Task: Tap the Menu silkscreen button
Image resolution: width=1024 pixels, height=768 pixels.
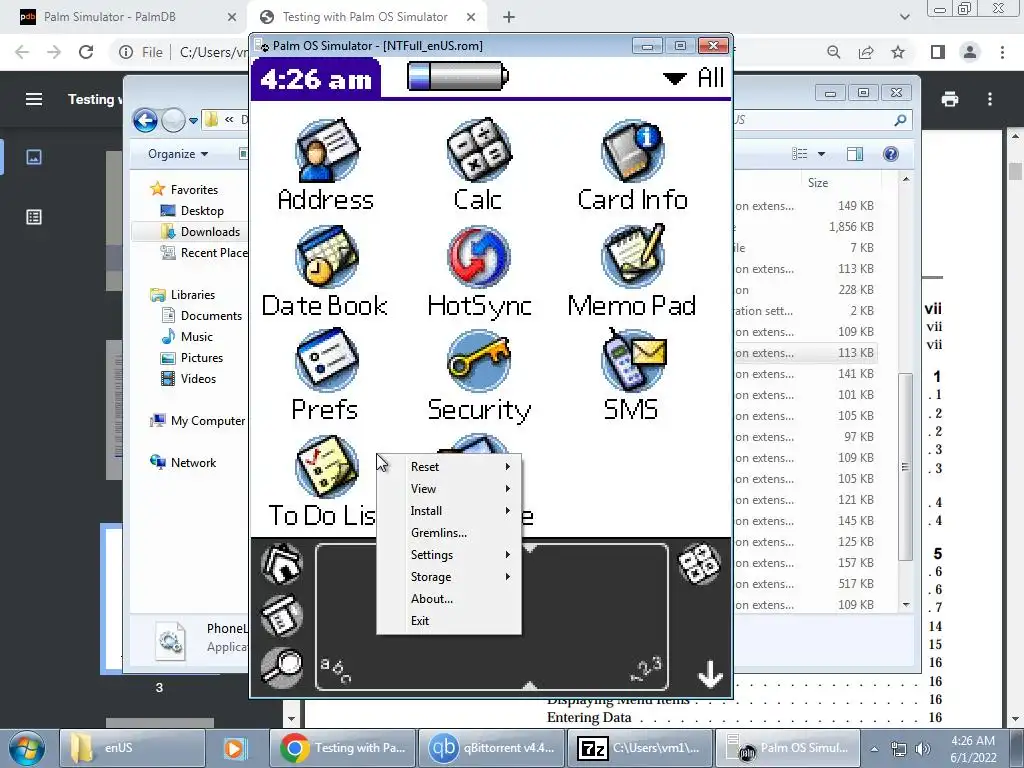Action: coord(281,615)
